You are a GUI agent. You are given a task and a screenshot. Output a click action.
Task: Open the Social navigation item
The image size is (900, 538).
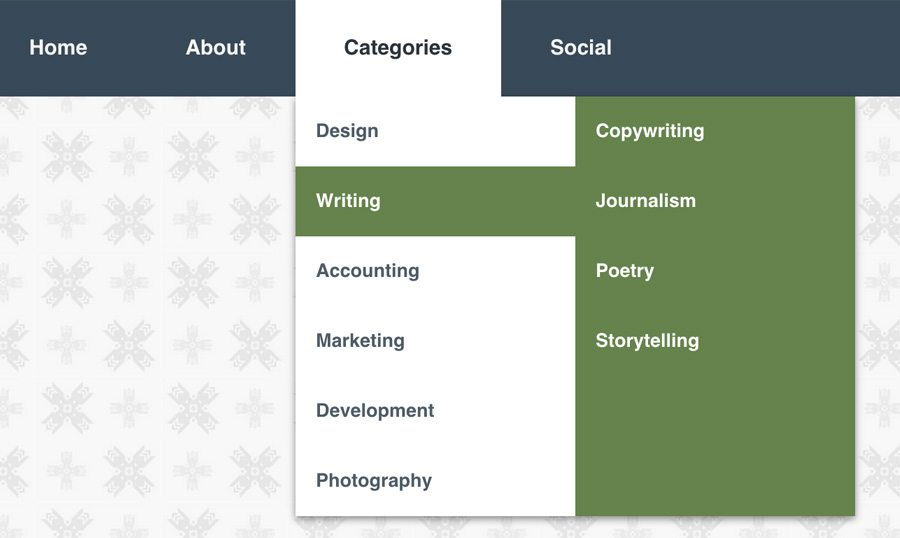pyautogui.click(x=580, y=48)
